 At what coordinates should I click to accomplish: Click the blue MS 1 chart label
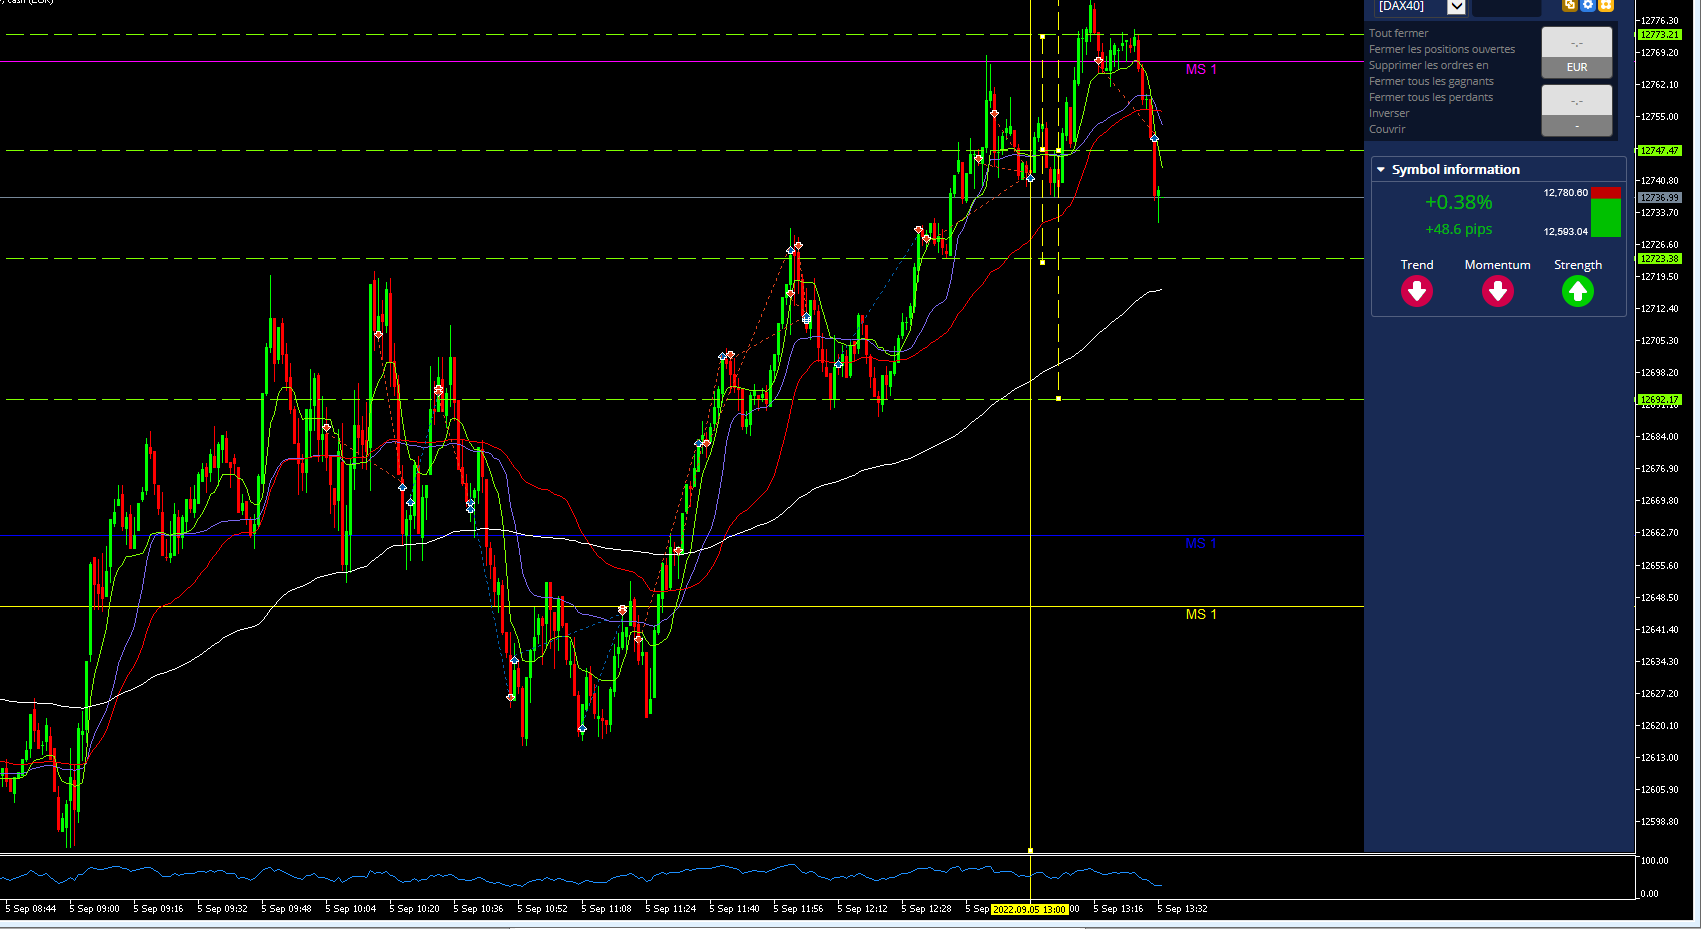pyautogui.click(x=1201, y=543)
